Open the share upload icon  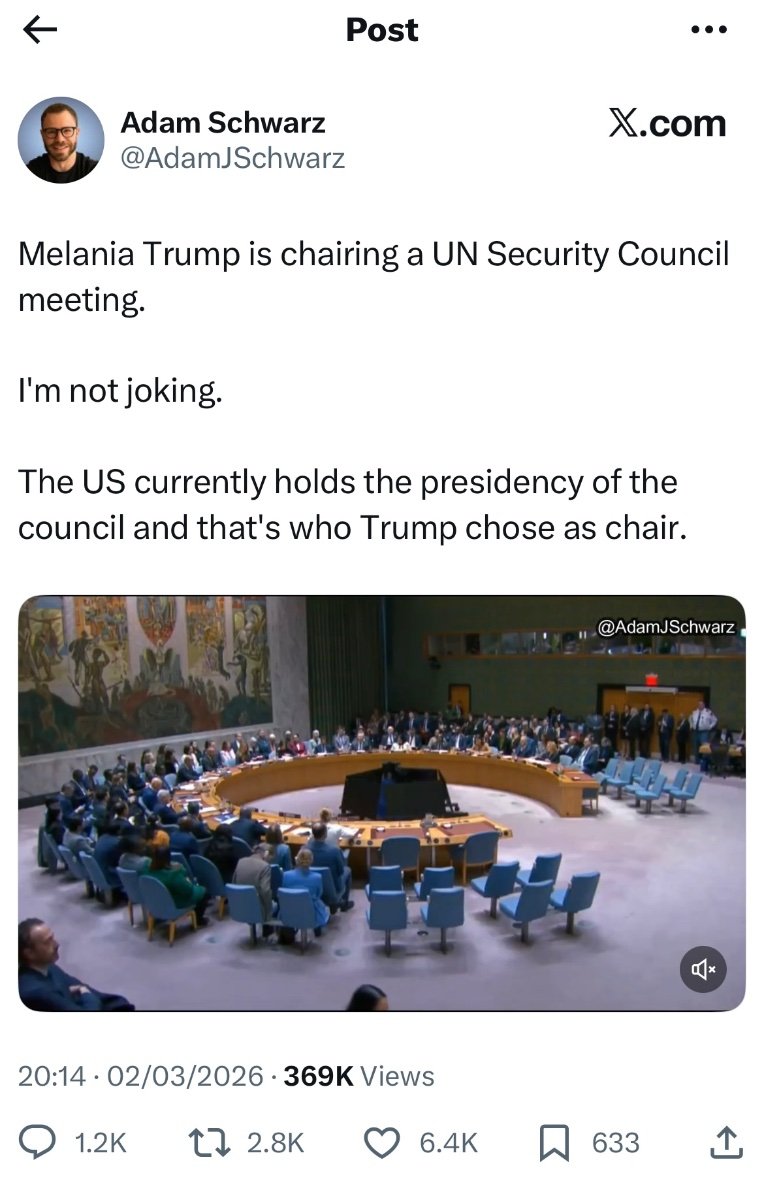coord(727,1142)
